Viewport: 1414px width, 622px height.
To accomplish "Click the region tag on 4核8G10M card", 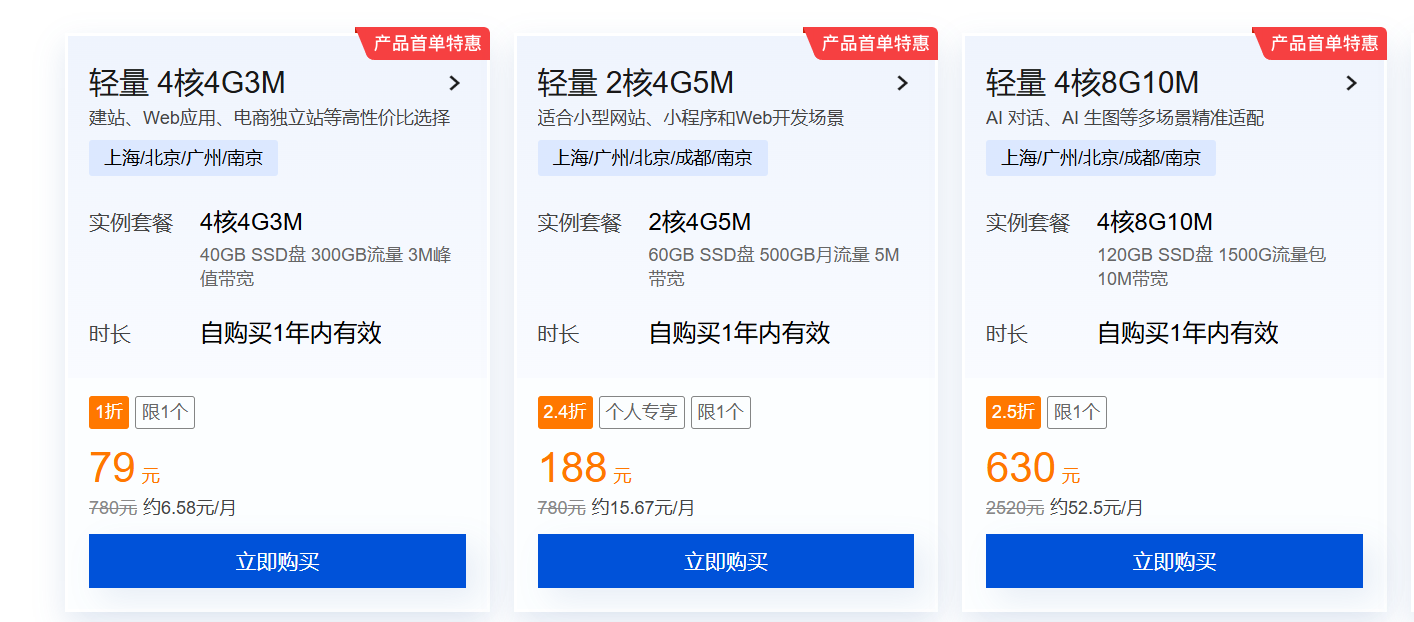I will coord(1100,158).
